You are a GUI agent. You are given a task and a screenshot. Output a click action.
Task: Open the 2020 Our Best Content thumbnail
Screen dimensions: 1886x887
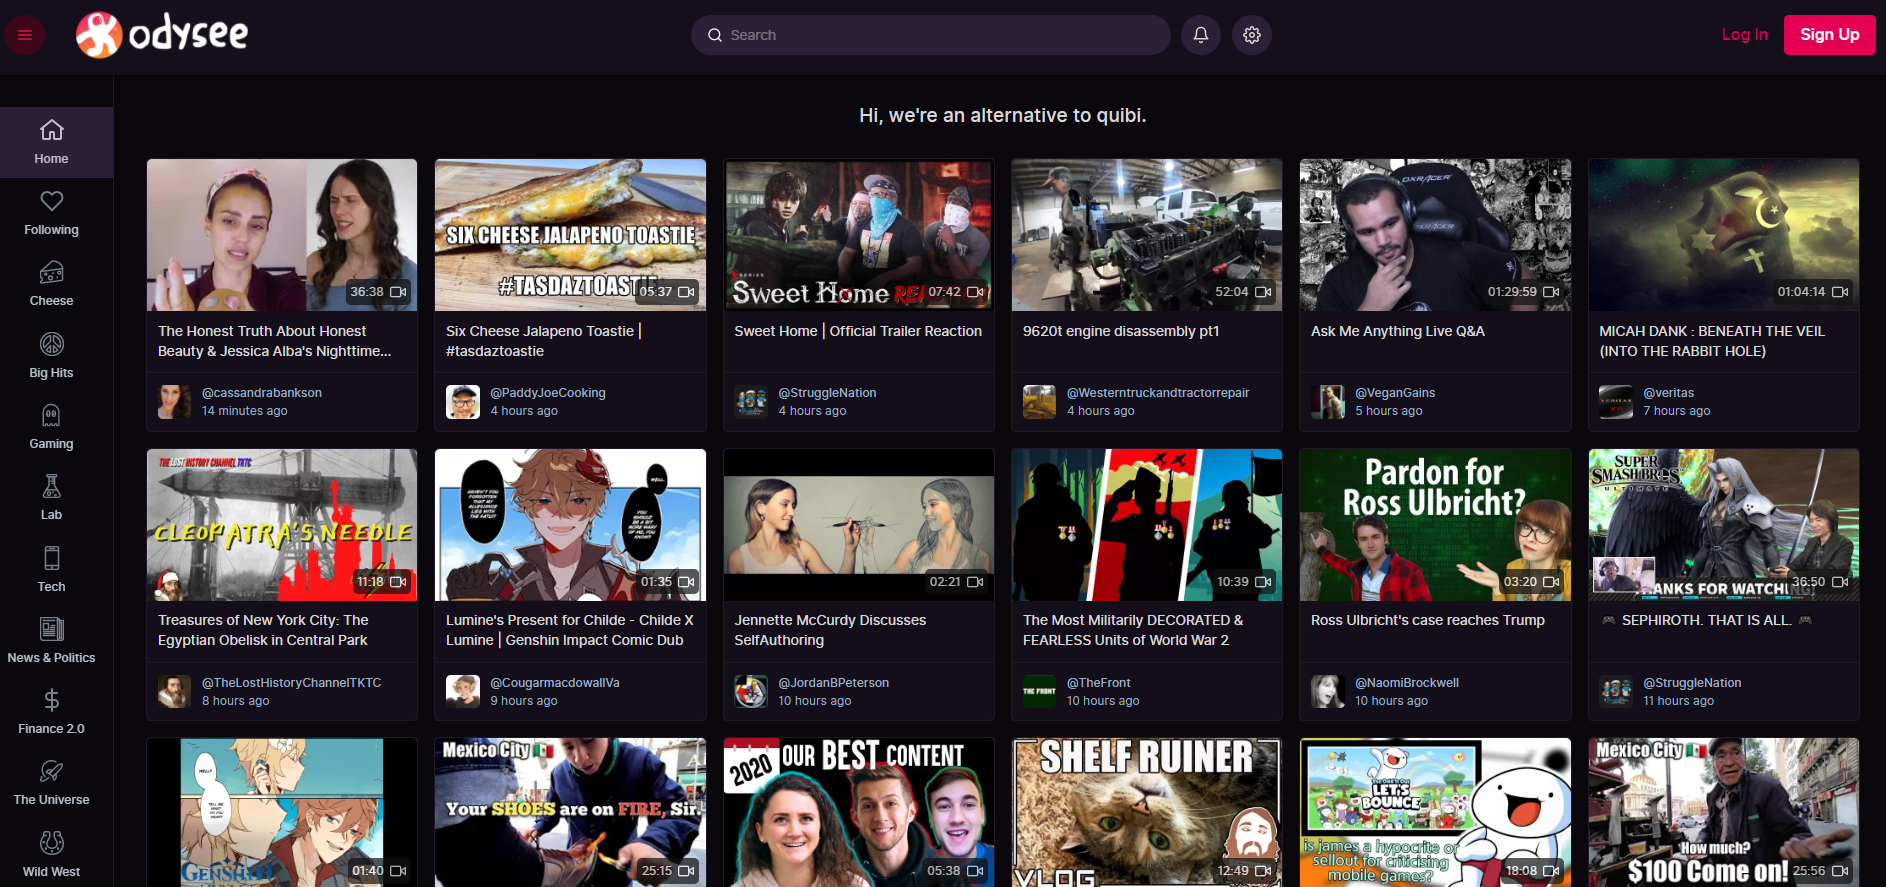[x=859, y=813]
